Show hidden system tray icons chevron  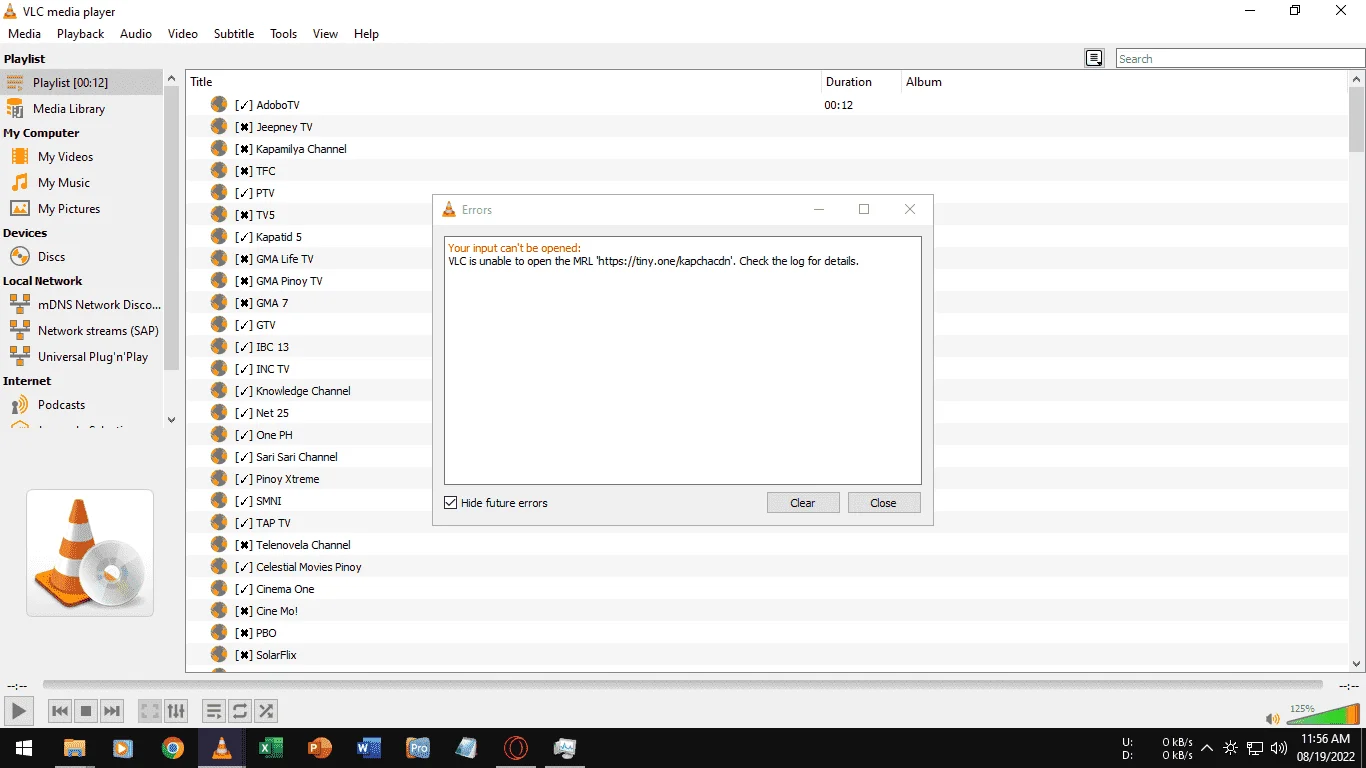(1207, 748)
